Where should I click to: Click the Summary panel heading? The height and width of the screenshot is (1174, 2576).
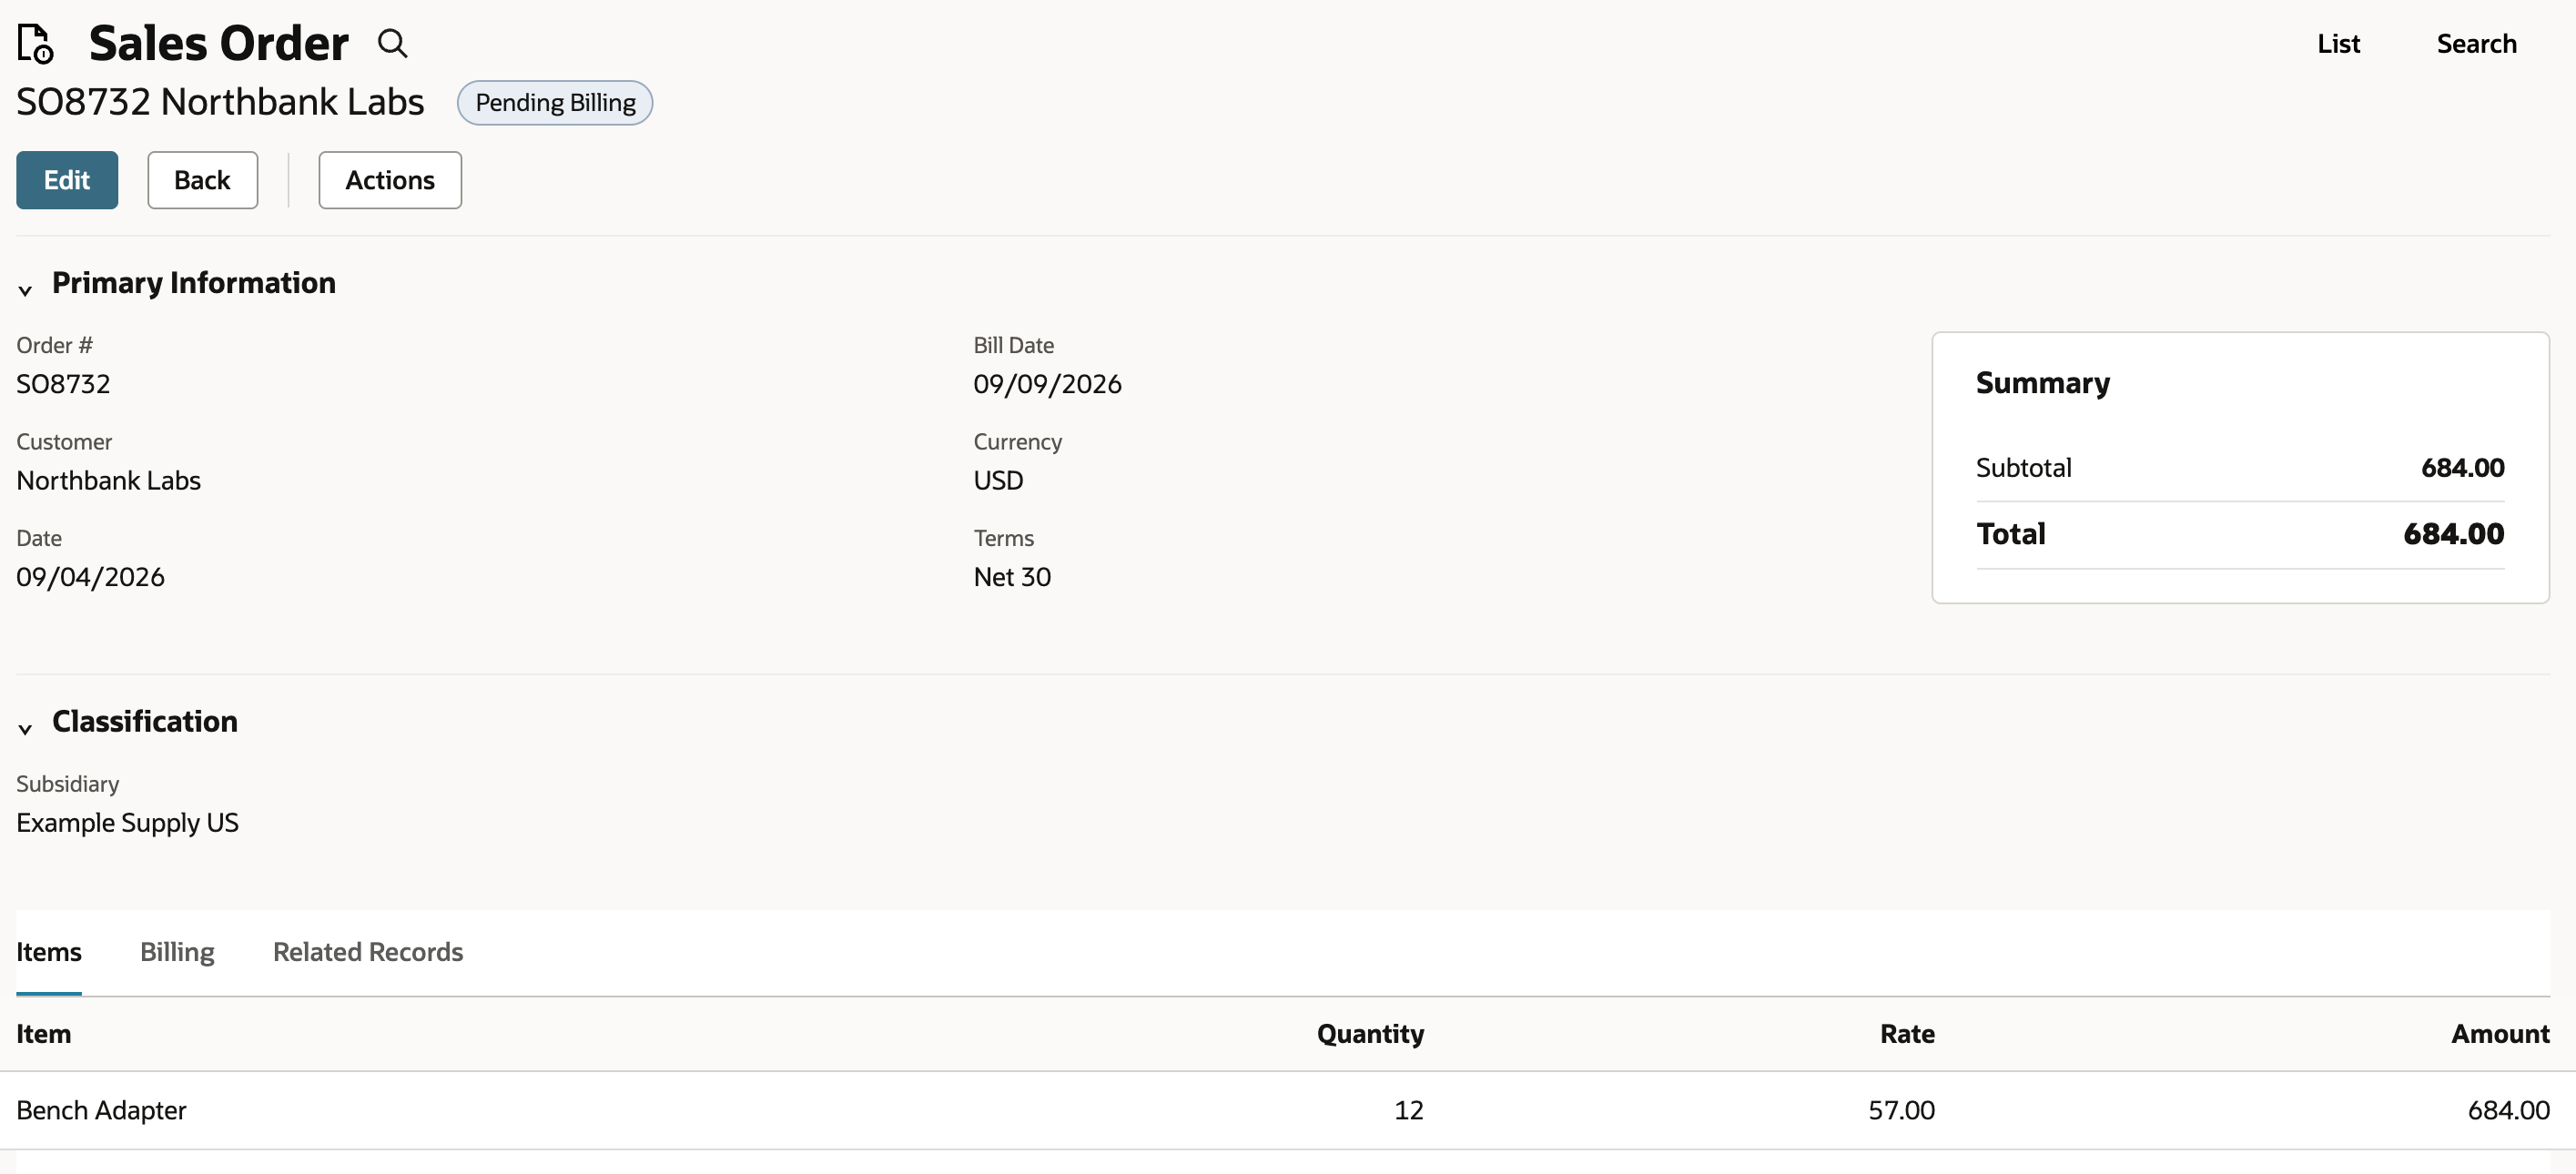point(2042,382)
